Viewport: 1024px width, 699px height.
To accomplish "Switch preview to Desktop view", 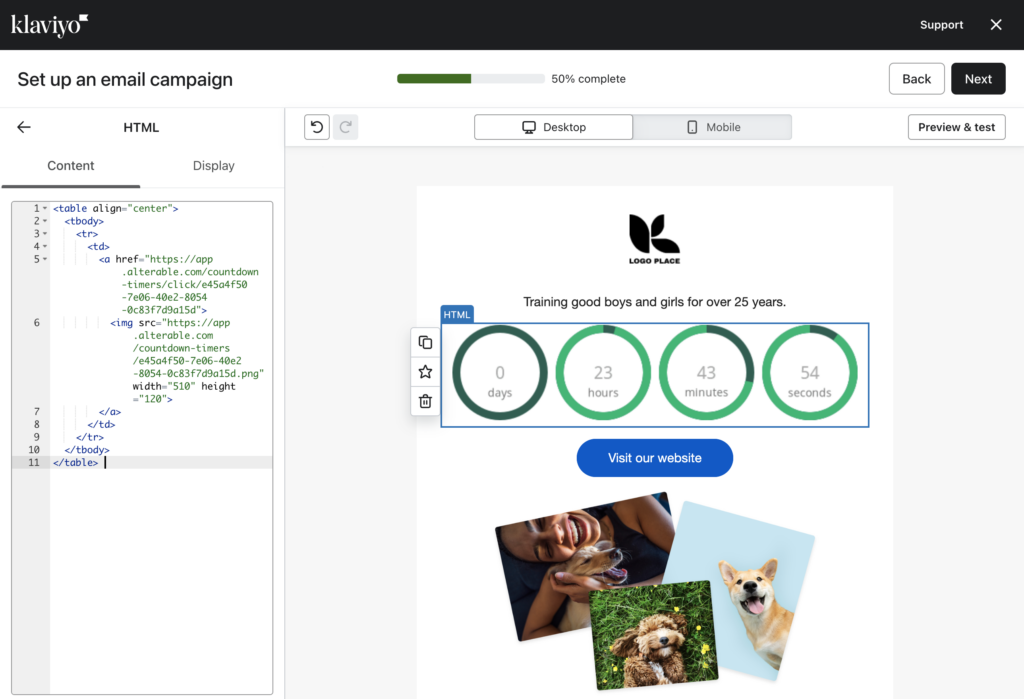I will pyautogui.click(x=553, y=127).
